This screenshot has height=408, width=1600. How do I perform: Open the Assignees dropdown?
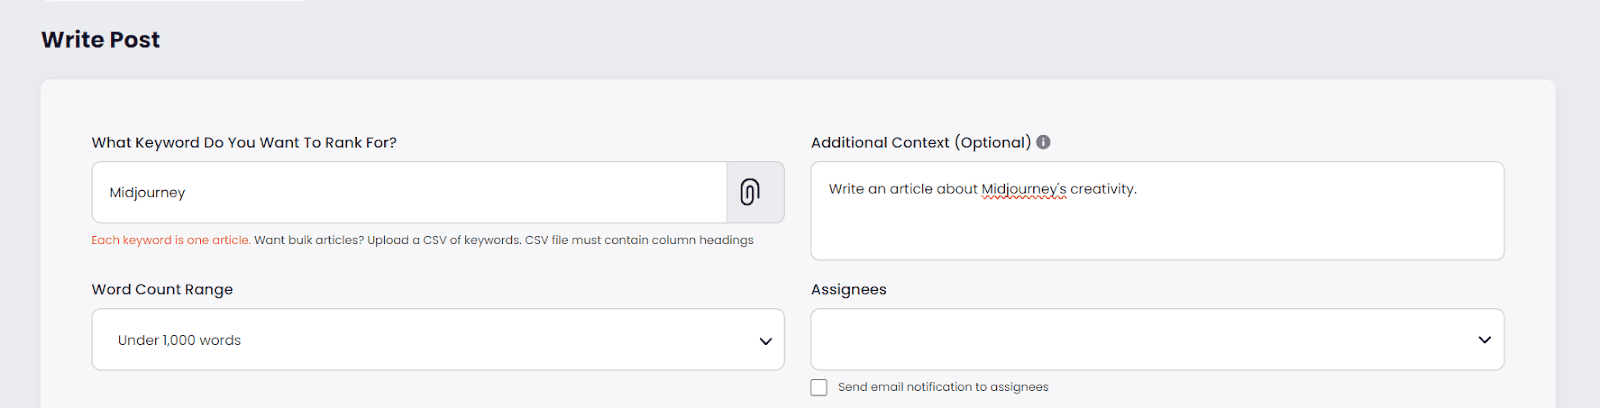1157,340
